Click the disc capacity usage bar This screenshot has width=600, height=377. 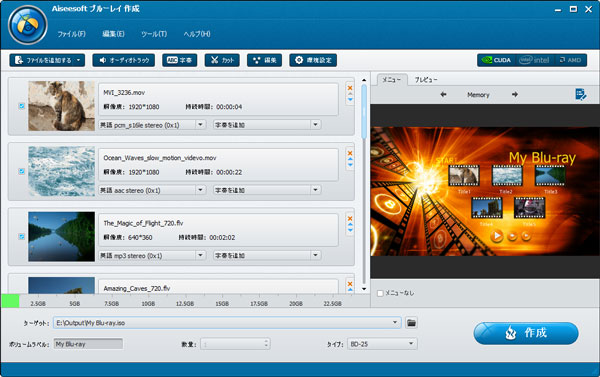pos(185,301)
